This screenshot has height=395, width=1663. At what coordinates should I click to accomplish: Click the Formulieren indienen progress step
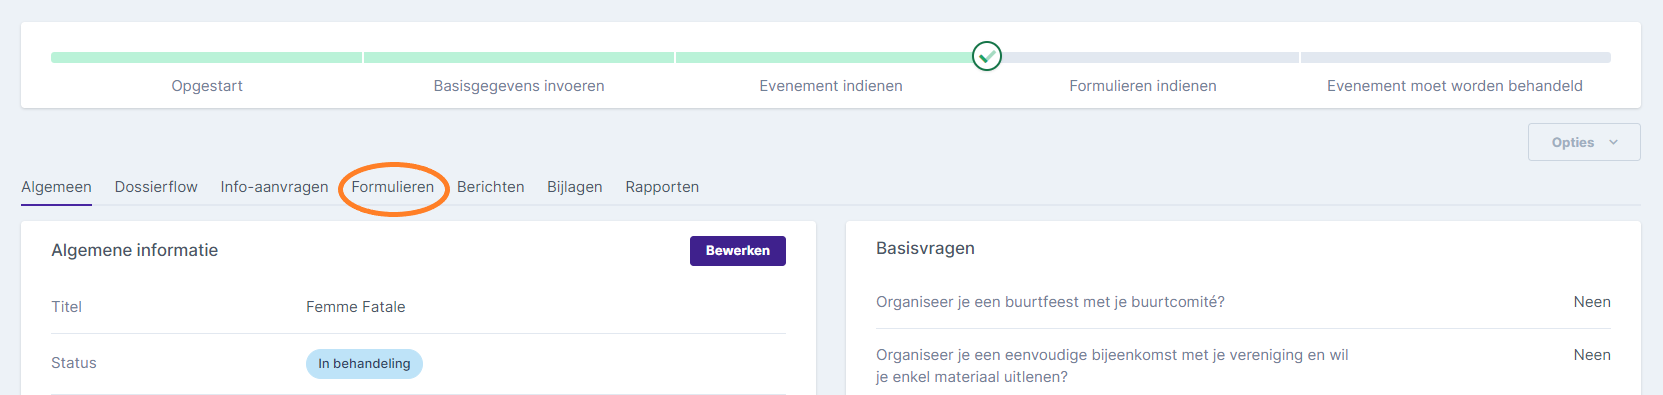[1143, 86]
